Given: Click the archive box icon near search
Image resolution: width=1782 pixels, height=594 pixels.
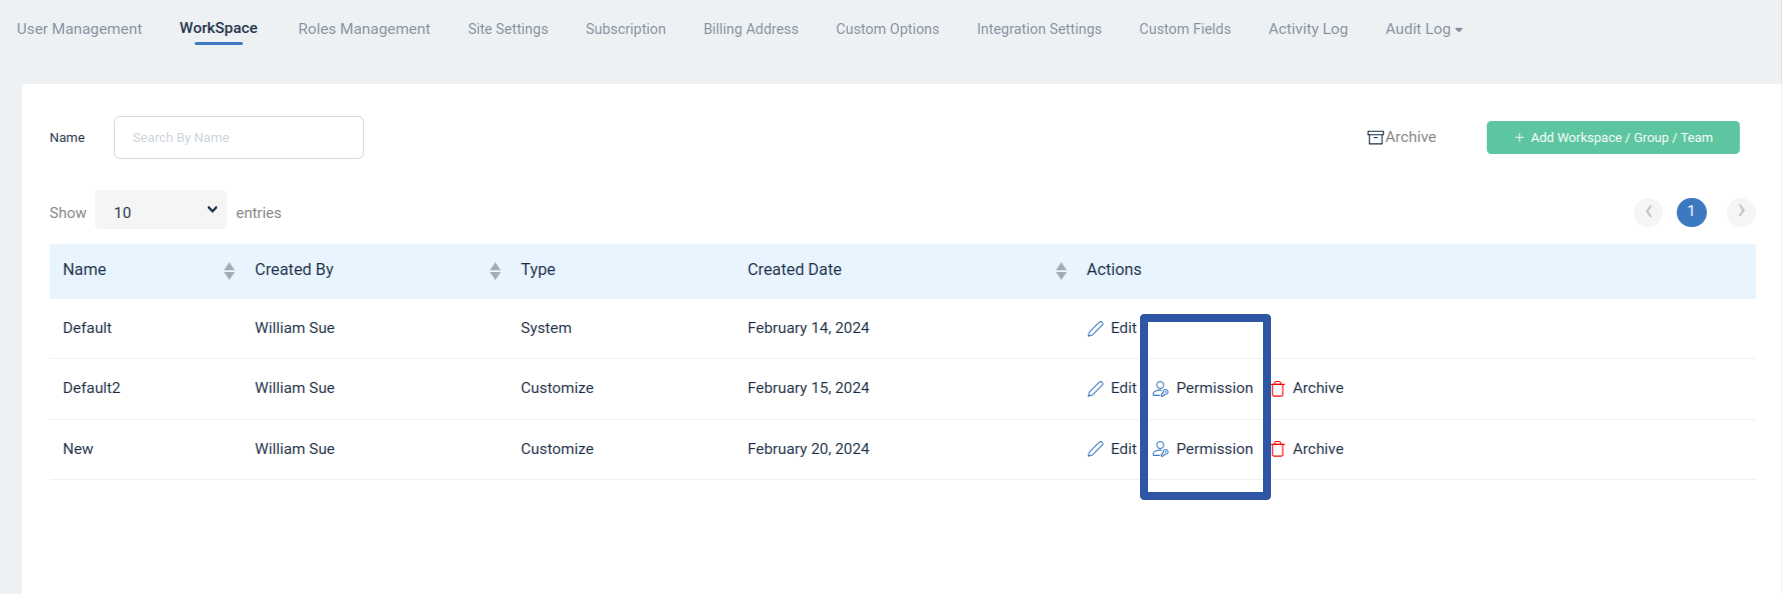Looking at the screenshot, I should pyautogui.click(x=1375, y=137).
